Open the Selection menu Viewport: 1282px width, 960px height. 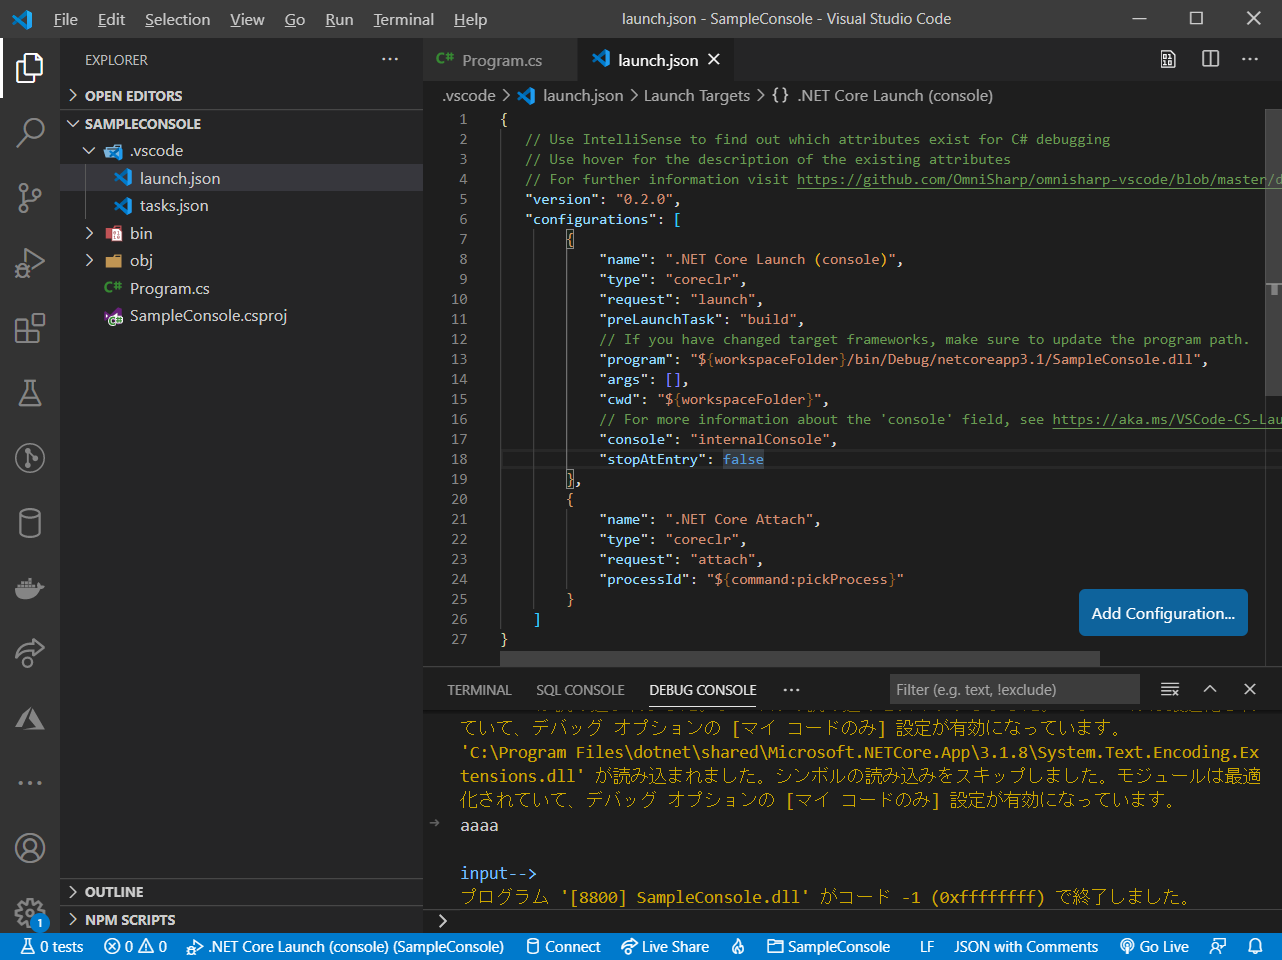[177, 19]
